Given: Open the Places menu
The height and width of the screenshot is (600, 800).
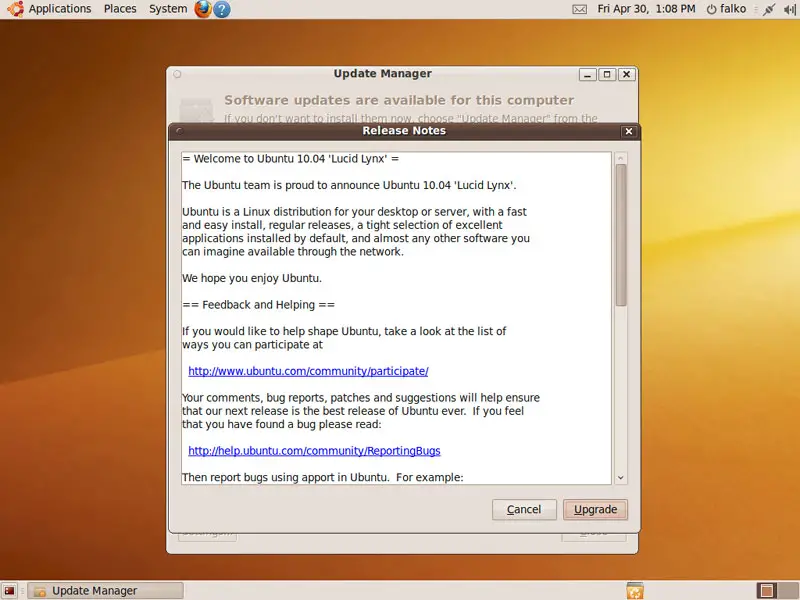Looking at the screenshot, I should click(120, 9).
